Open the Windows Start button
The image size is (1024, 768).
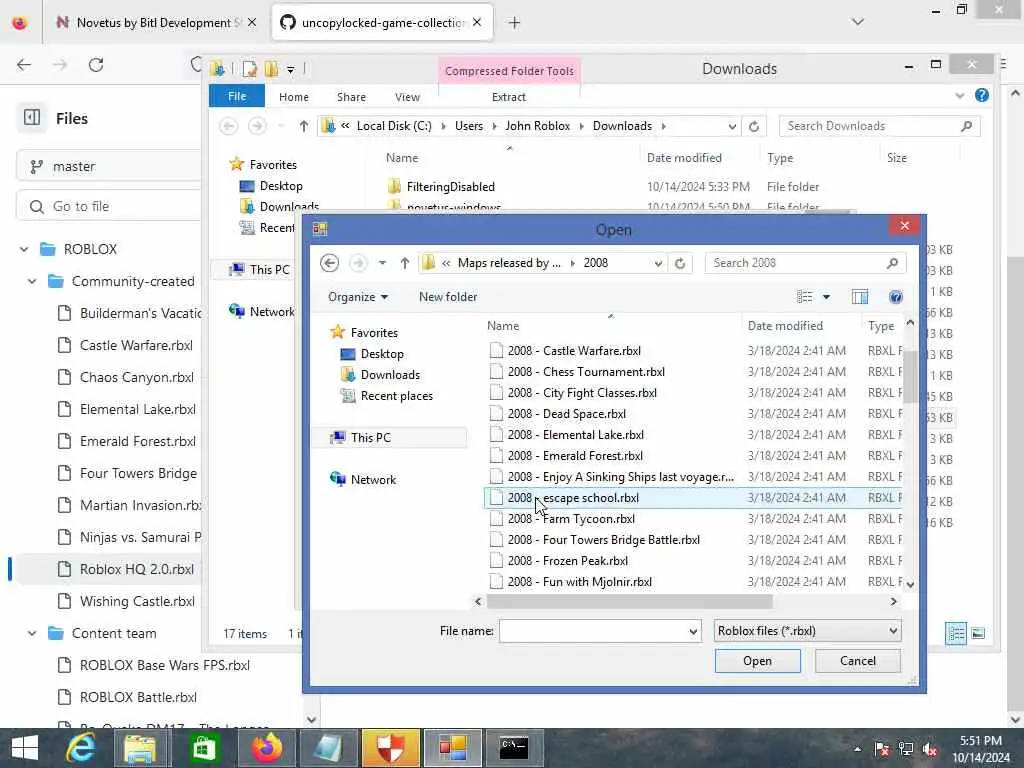tap(25, 748)
